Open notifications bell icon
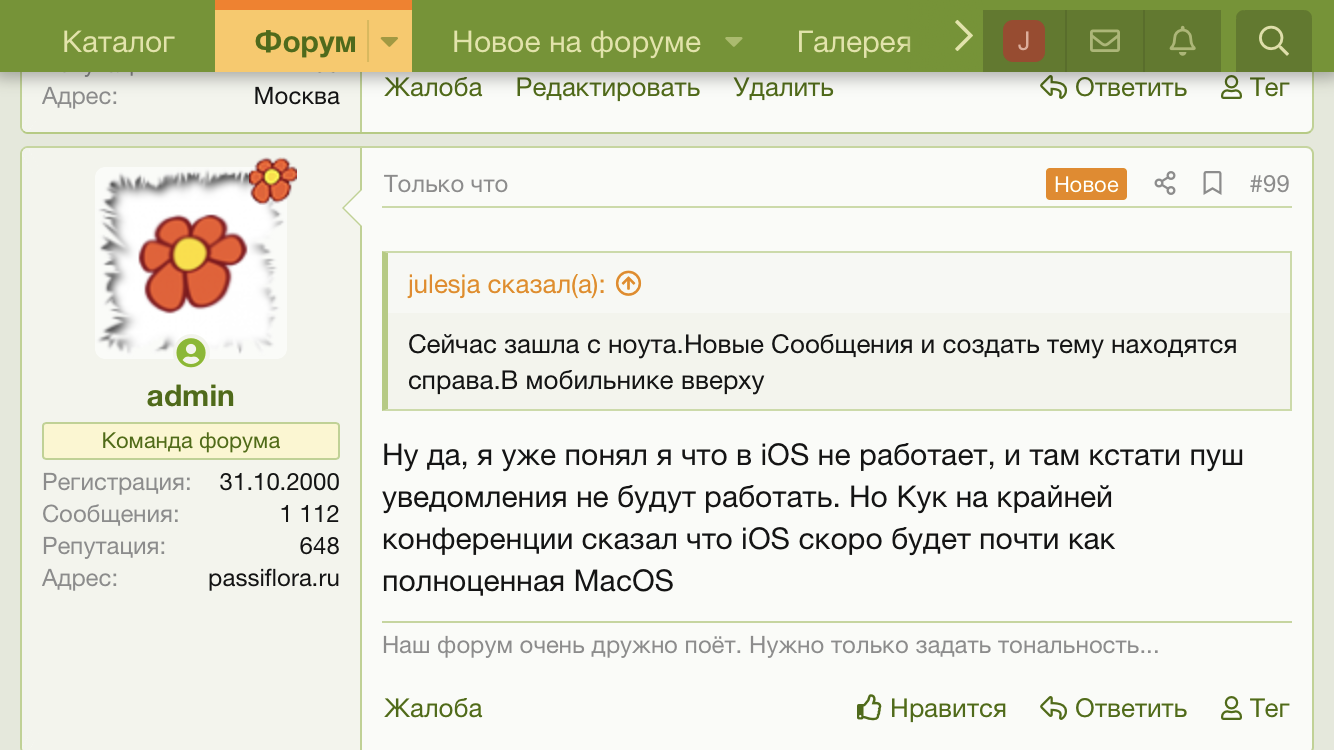 click(1182, 41)
